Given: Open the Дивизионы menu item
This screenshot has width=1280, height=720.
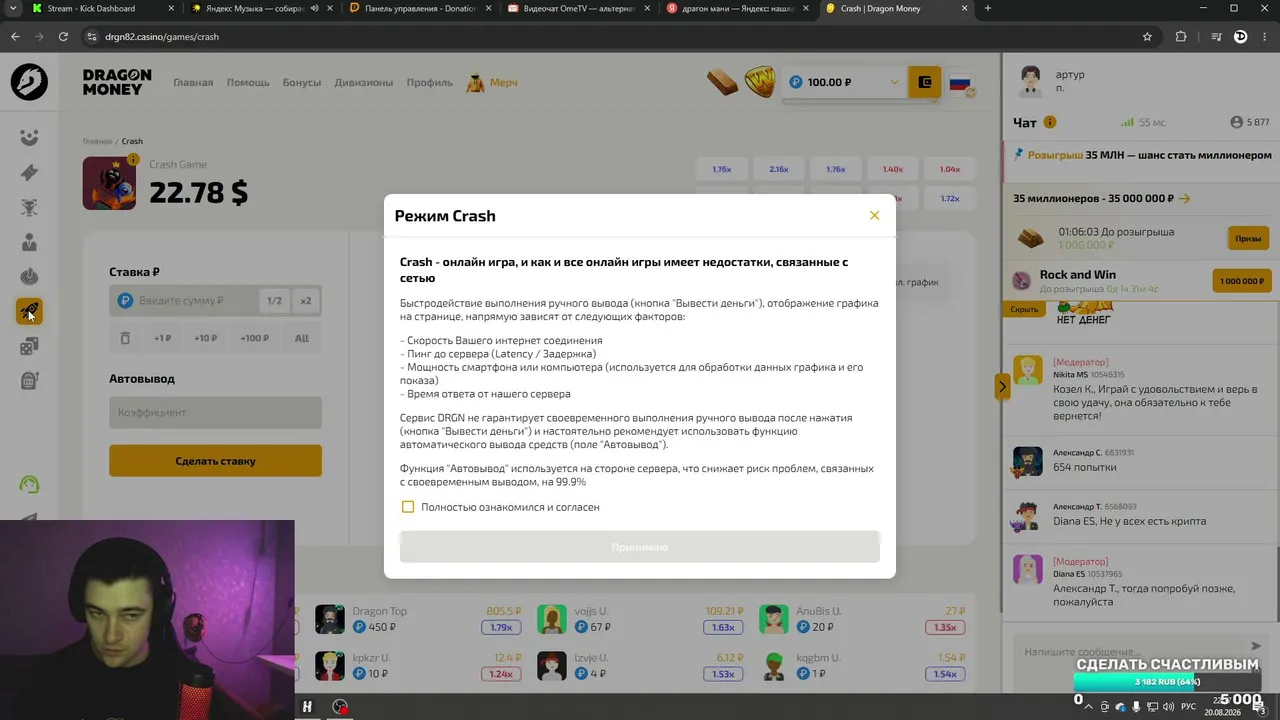Looking at the screenshot, I should coord(364,82).
